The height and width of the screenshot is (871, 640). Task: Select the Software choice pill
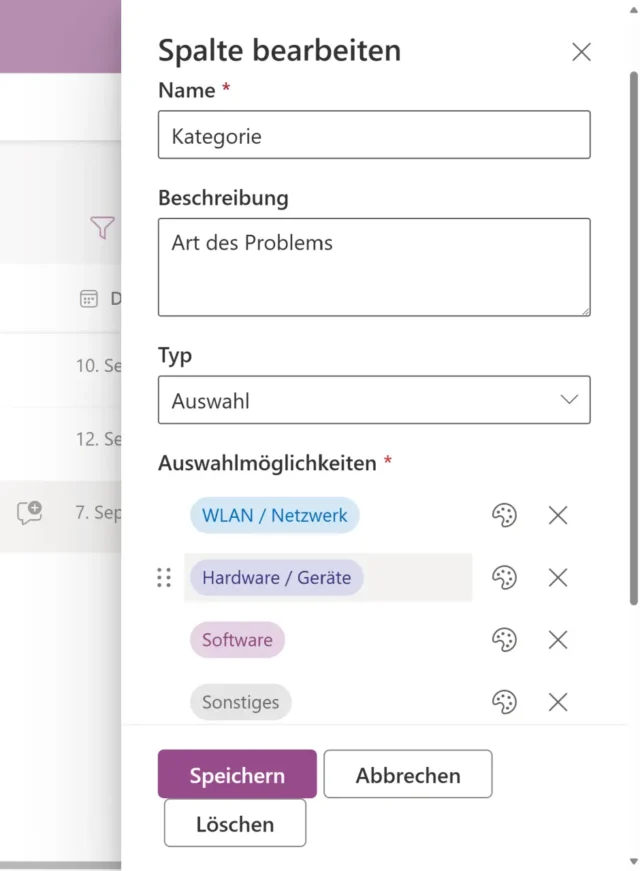(237, 640)
